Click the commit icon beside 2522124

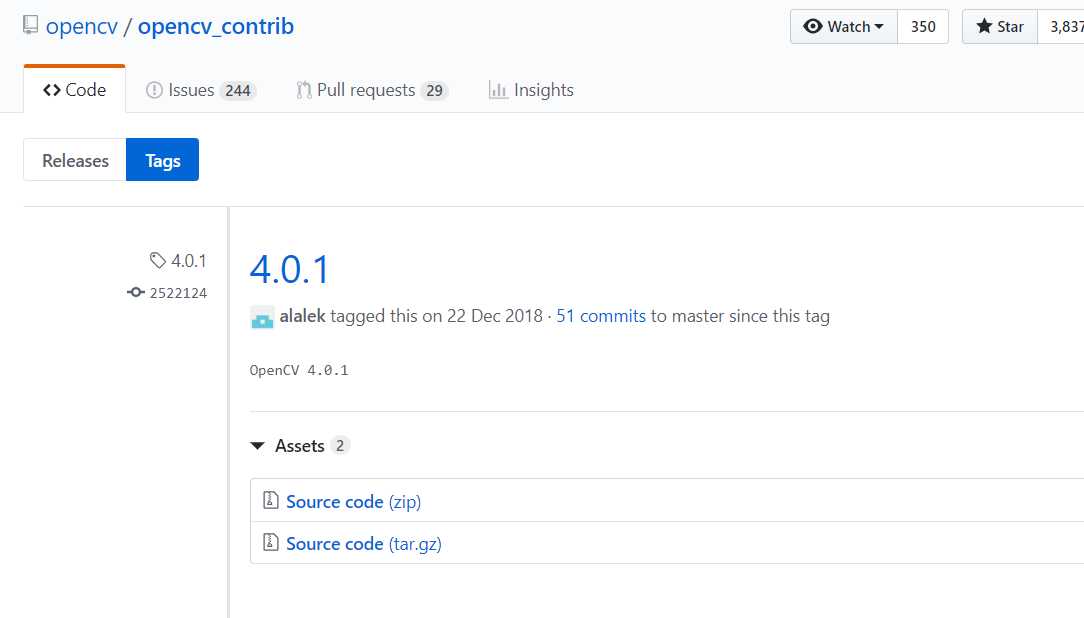pos(136,292)
